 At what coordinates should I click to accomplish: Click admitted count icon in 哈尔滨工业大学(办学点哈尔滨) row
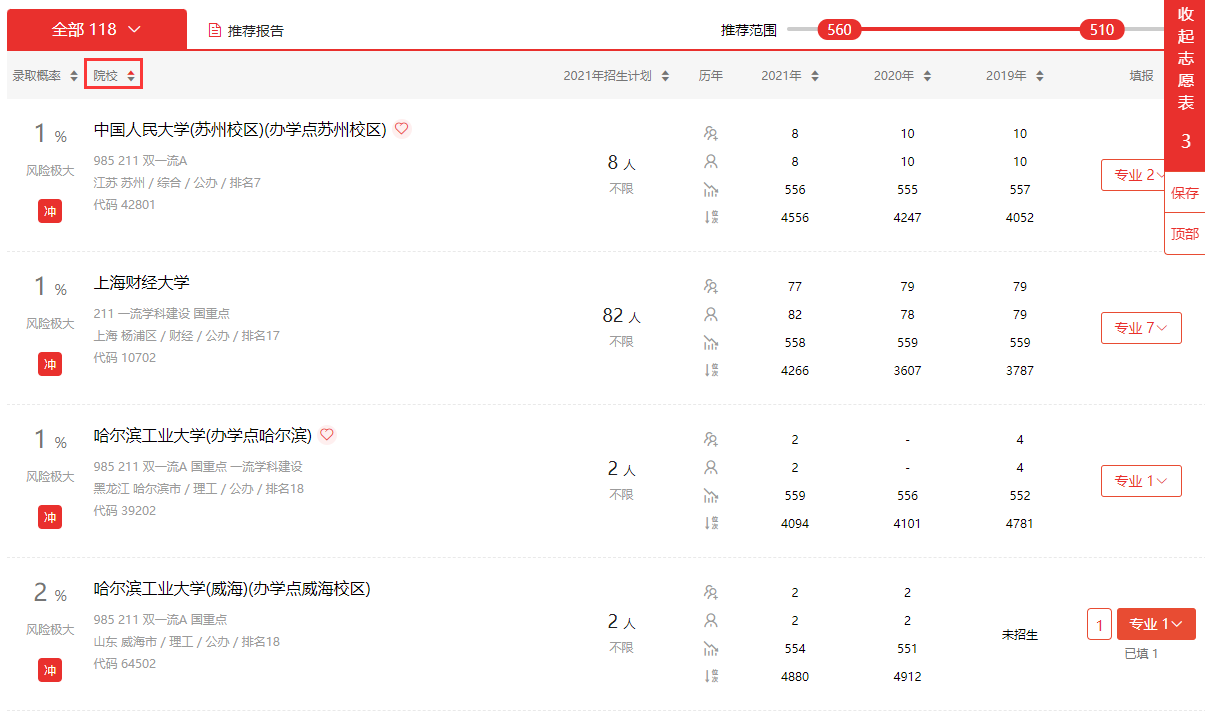711,467
